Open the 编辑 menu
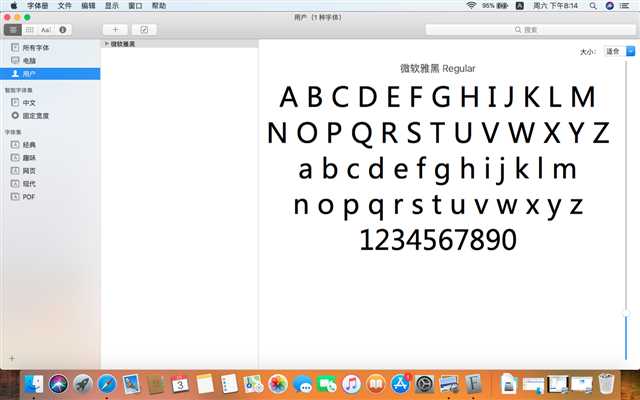The width and height of the screenshot is (640, 400). pos(88,6)
